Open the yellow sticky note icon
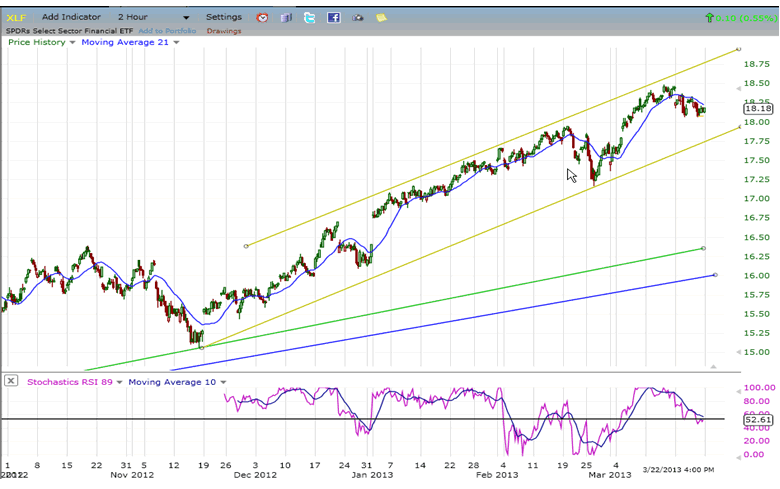Image resolution: width=780 pixels, height=489 pixels. click(x=381, y=18)
